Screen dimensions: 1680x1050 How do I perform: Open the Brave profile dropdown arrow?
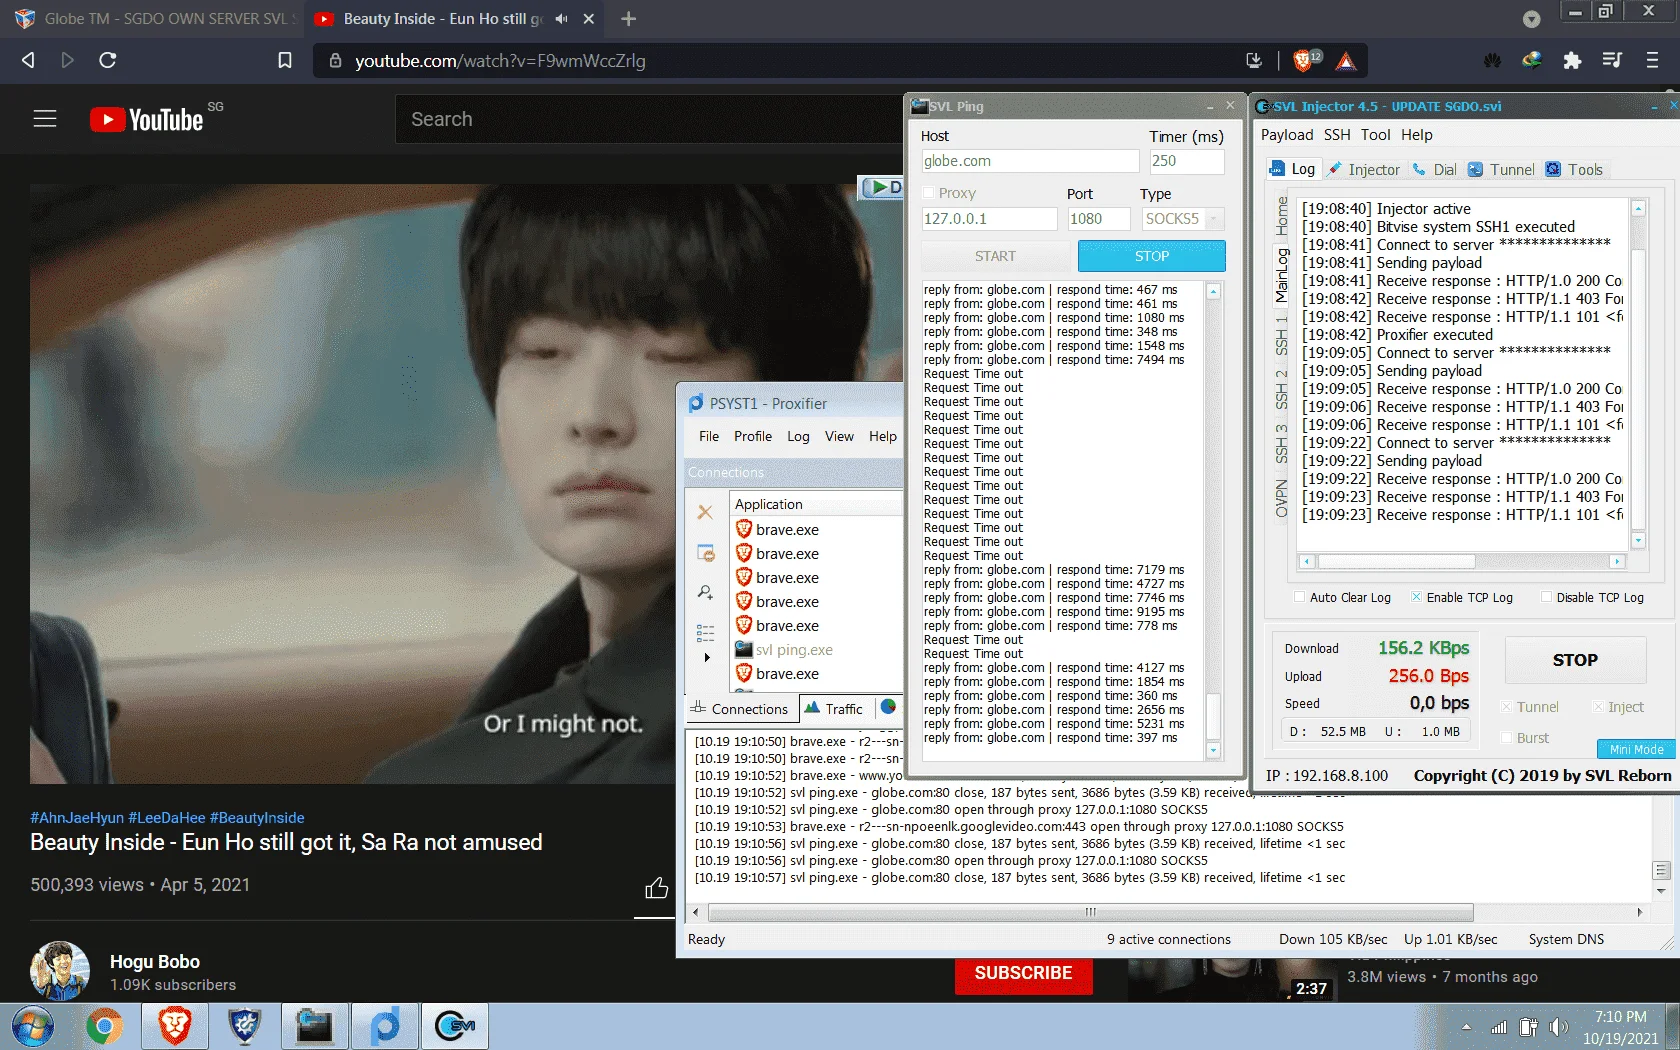click(x=1531, y=19)
